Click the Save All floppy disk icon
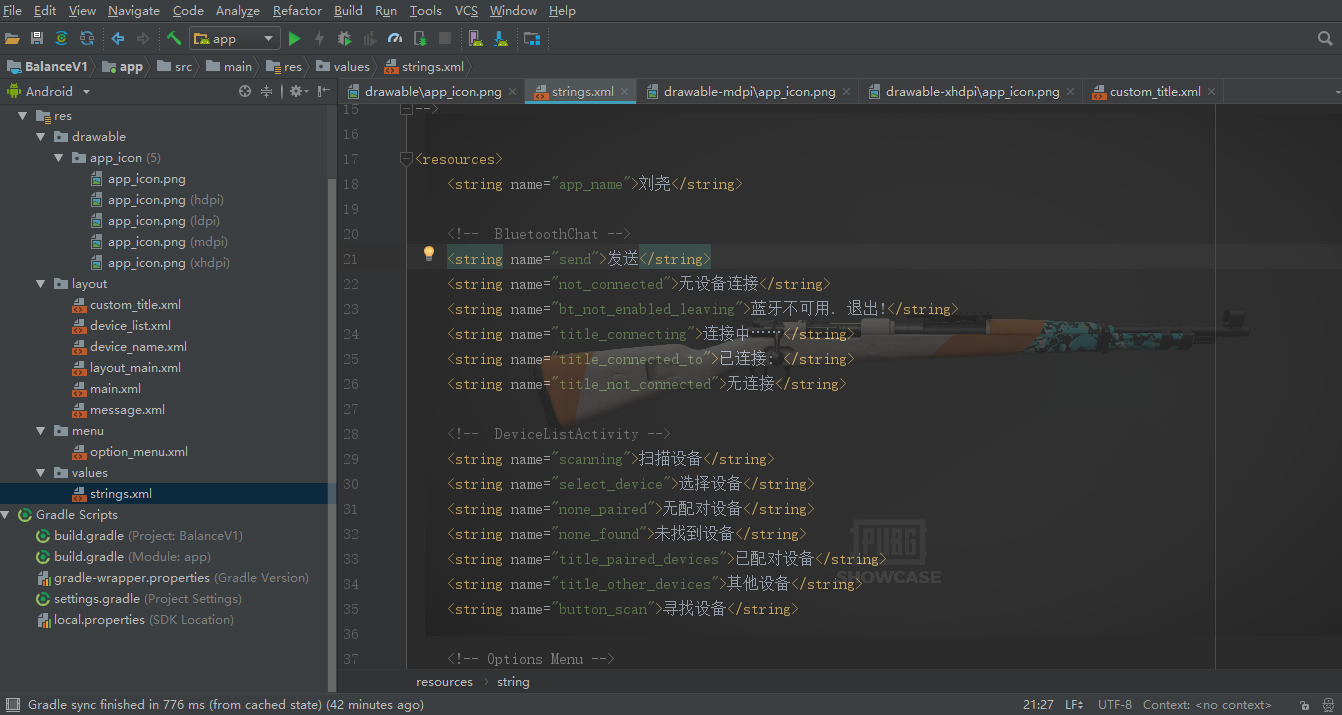The height and width of the screenshot is (715, 1342). click(37, 38)
